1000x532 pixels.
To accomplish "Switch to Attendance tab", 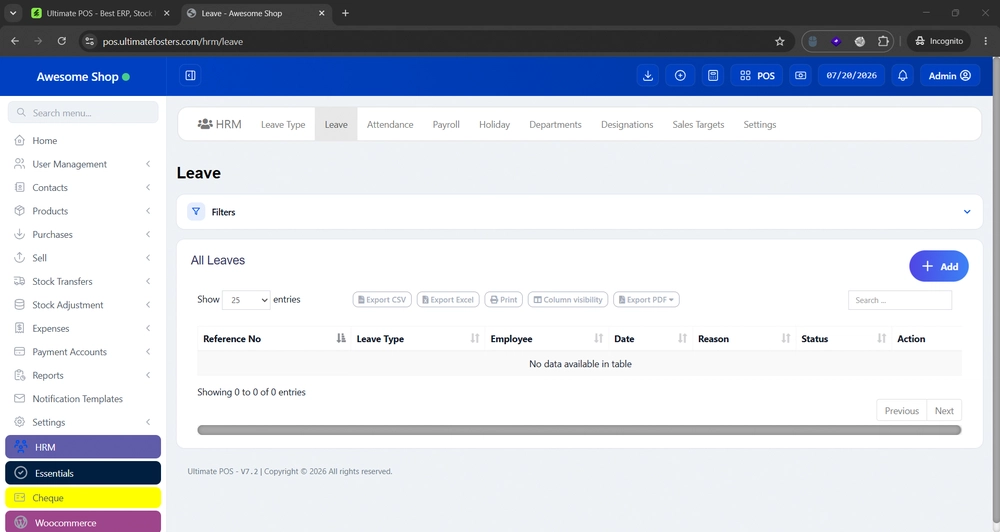I will 390,124.
